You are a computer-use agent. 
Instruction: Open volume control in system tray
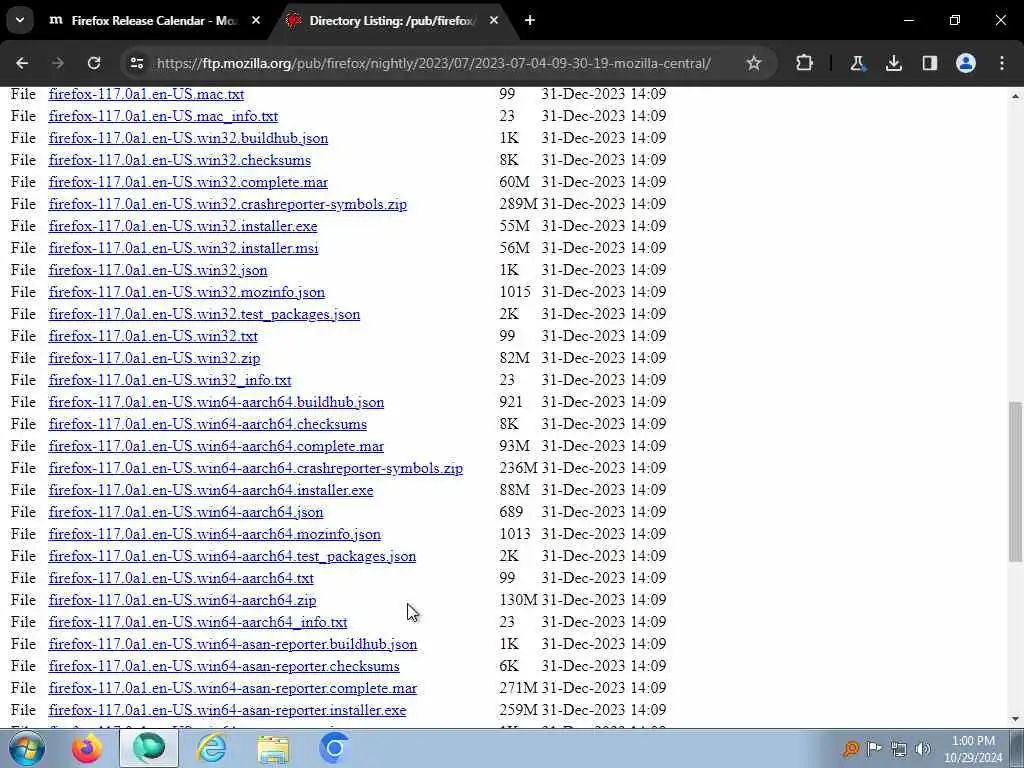coord(922,748)
